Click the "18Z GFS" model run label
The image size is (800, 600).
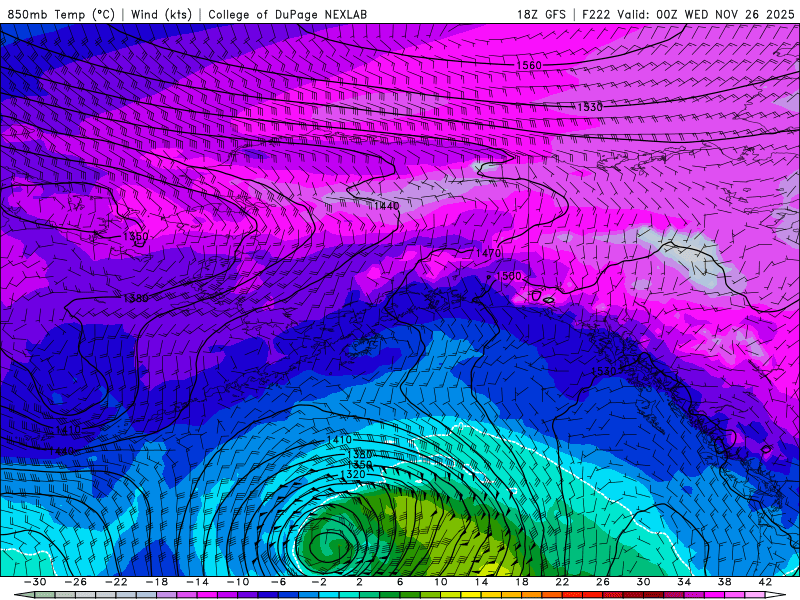coord(541,14)
